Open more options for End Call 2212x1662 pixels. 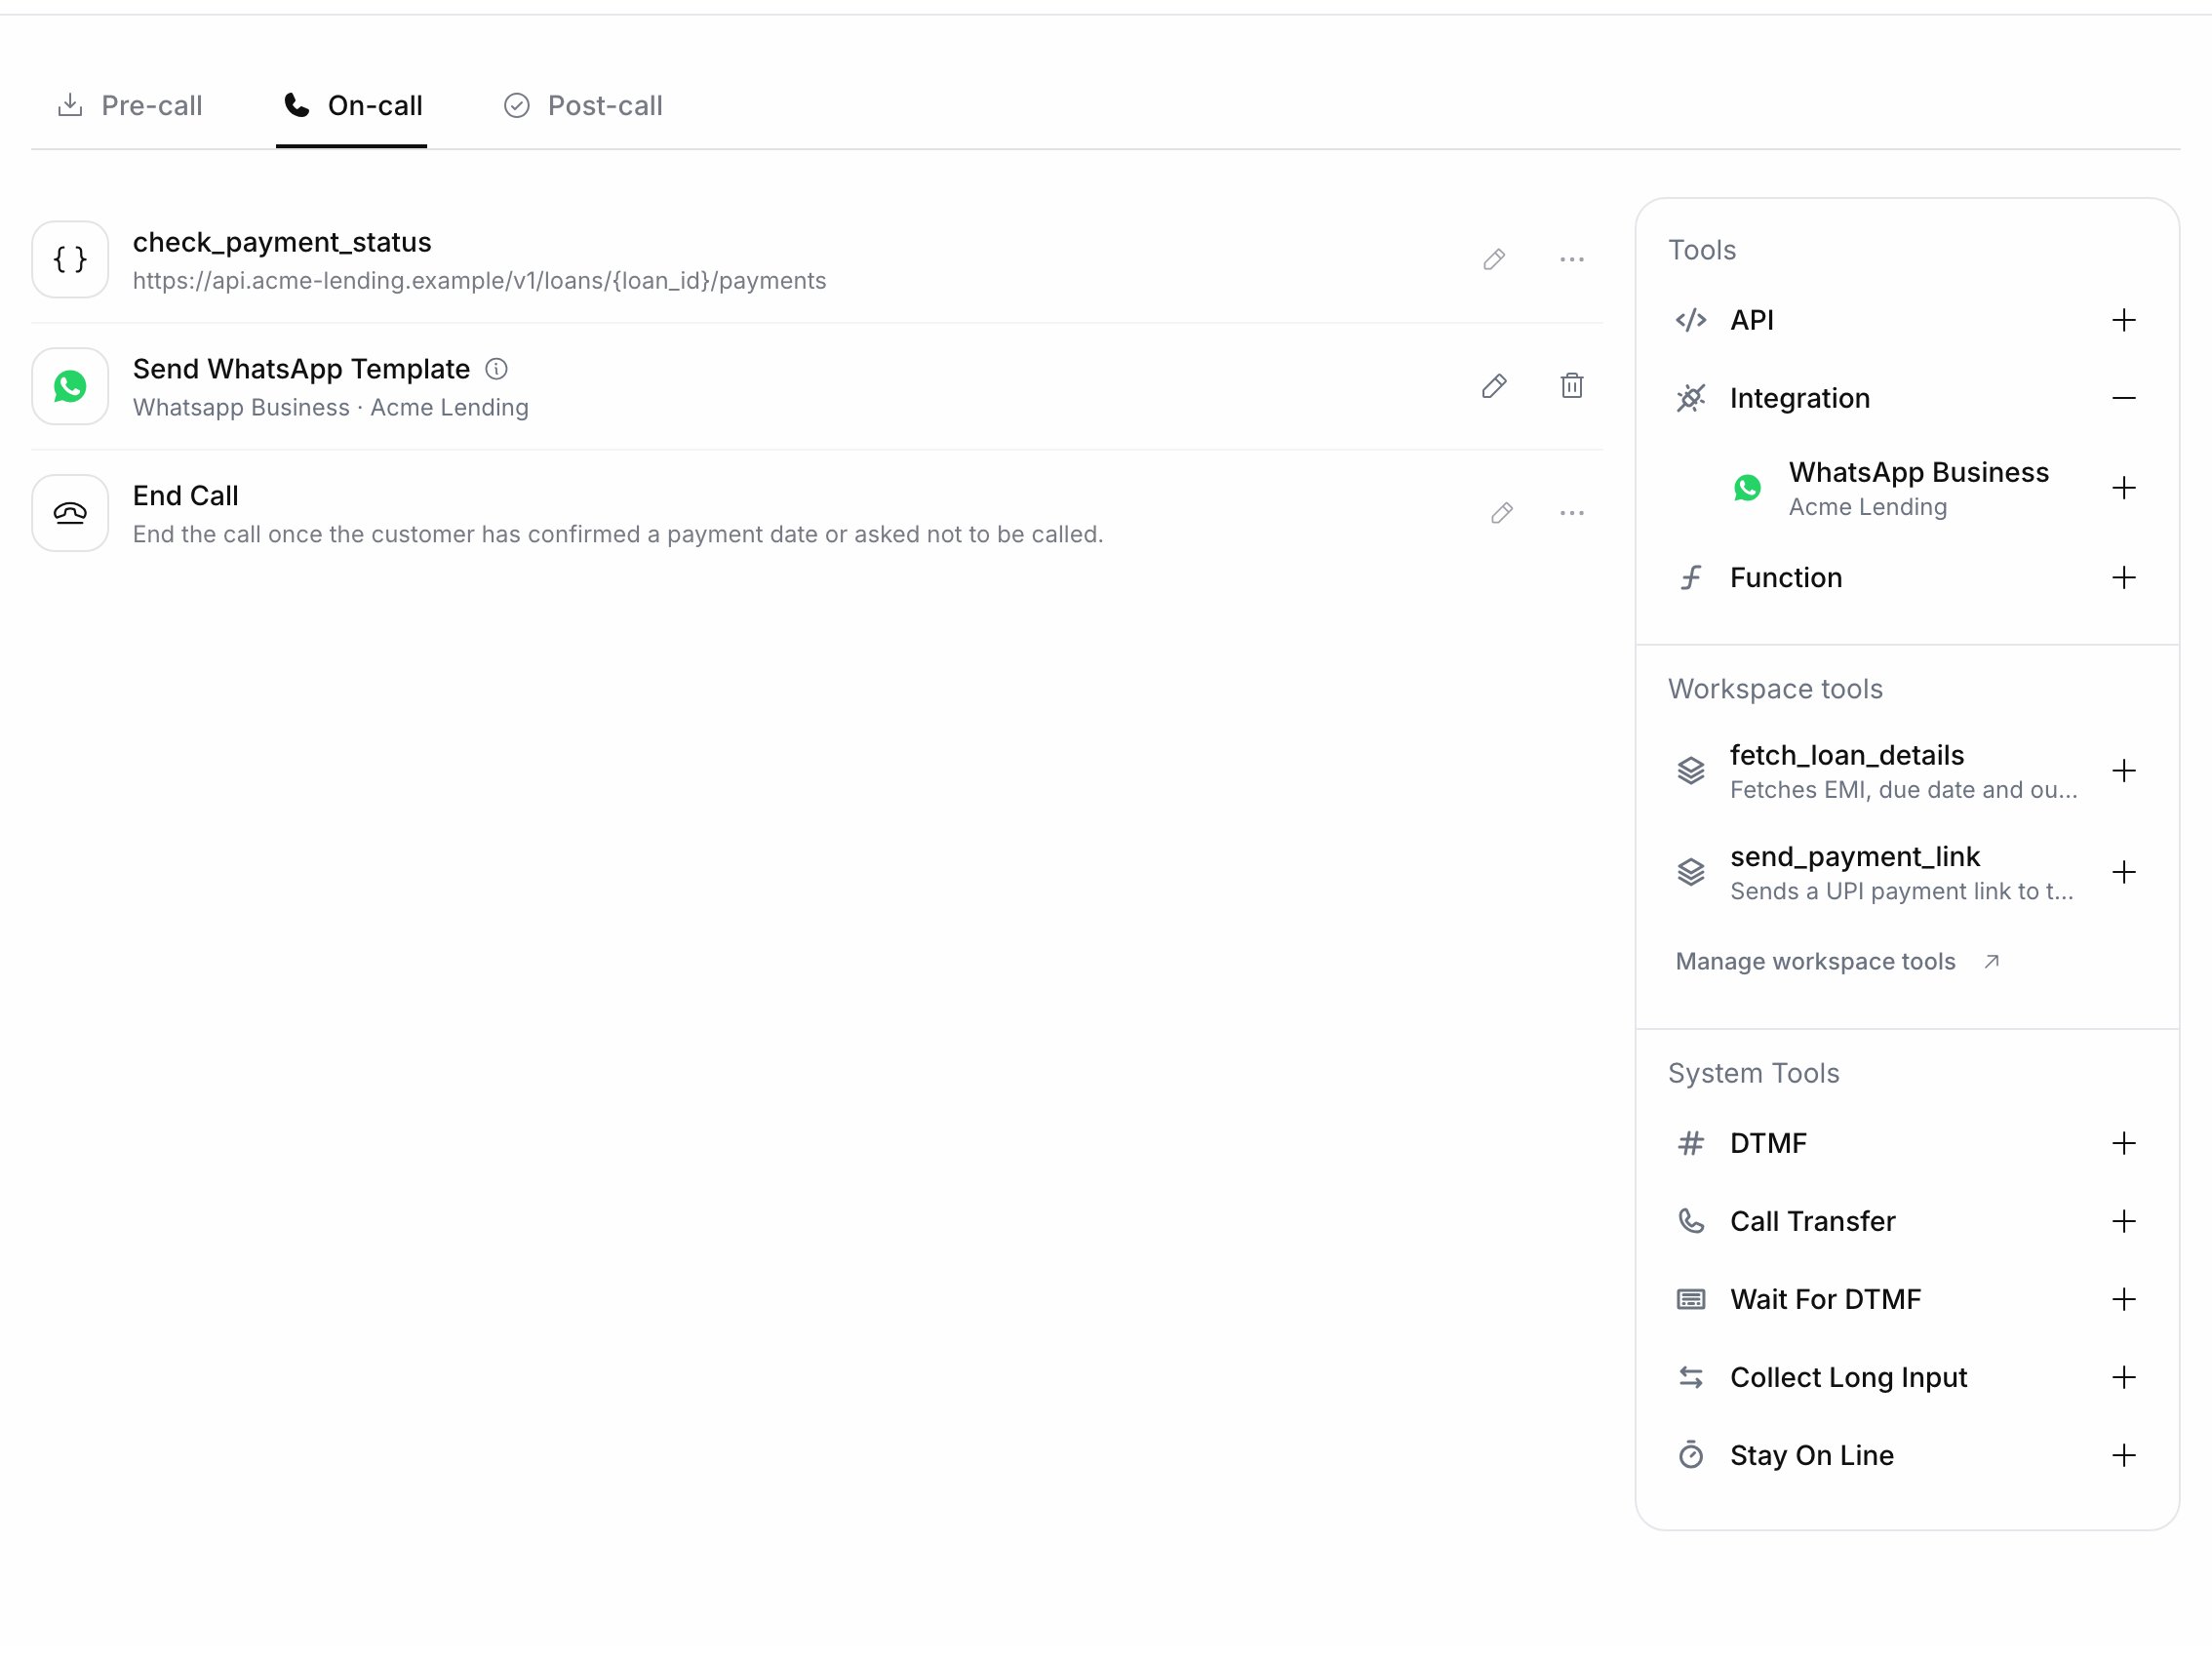tap(1572, 513)
